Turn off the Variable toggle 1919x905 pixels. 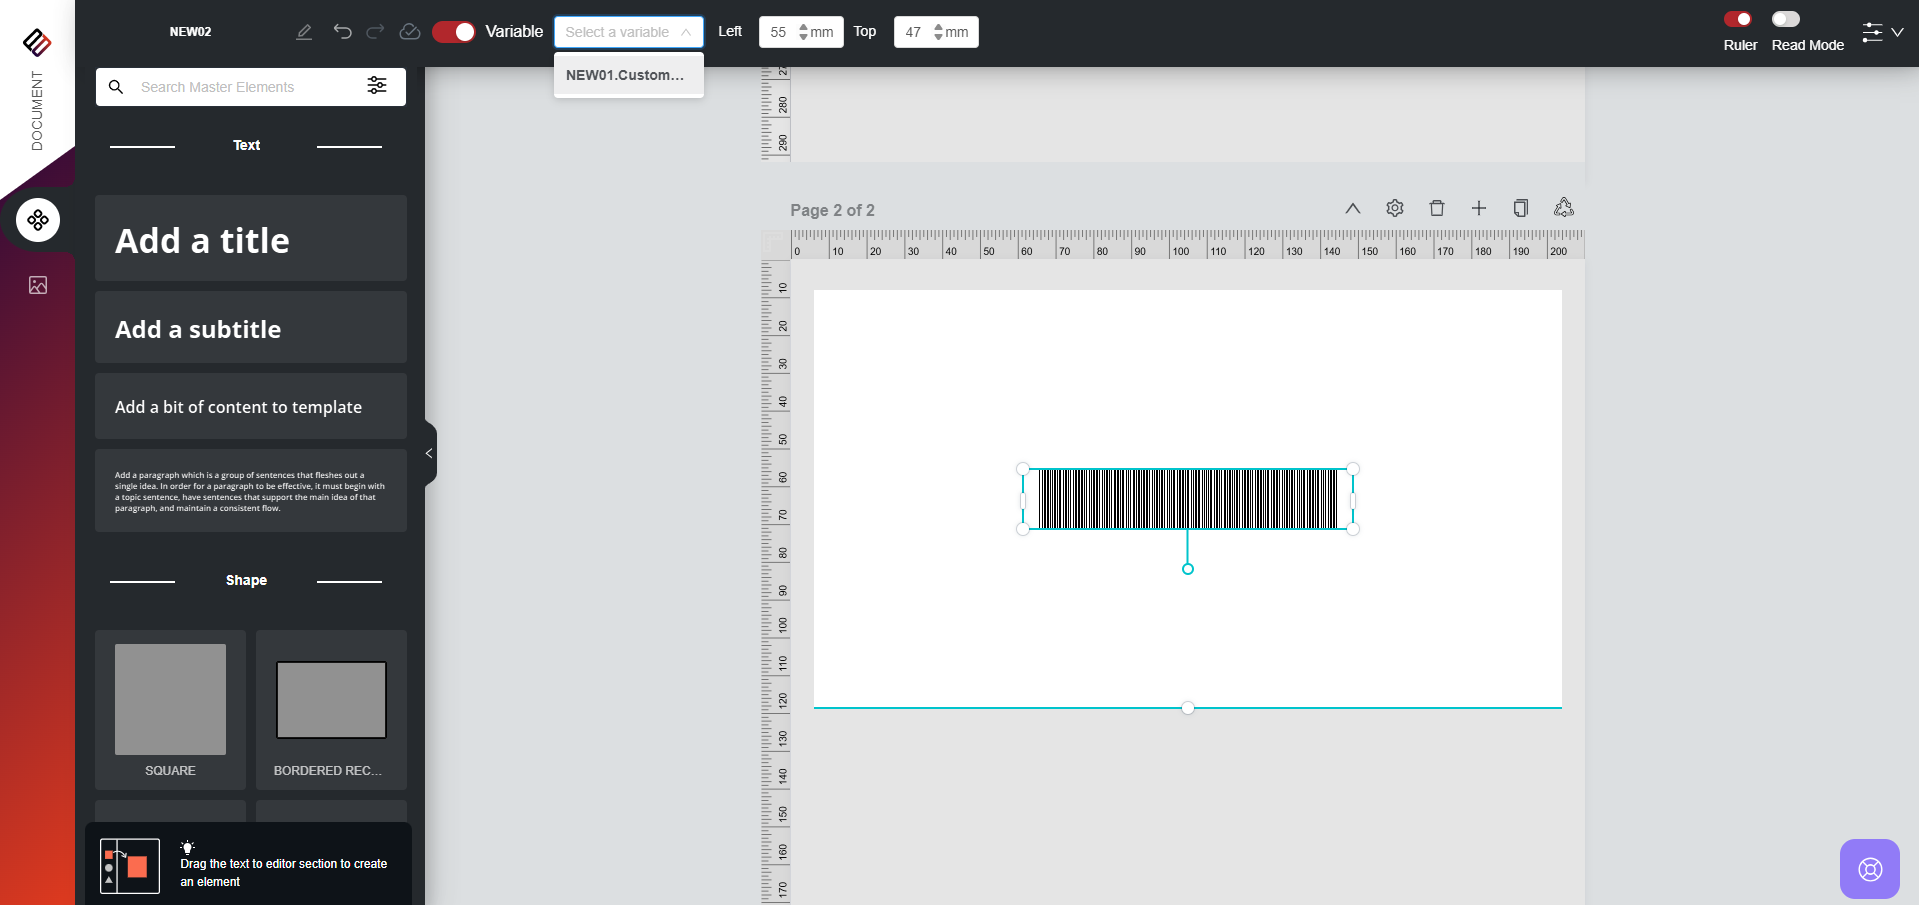(453, 32)
